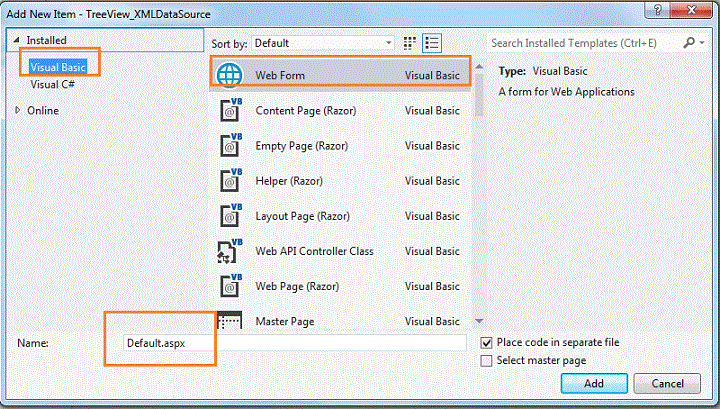Select the Helper (Razor) template name
This screenshot has width=720, height=409.
pos(289,181)
